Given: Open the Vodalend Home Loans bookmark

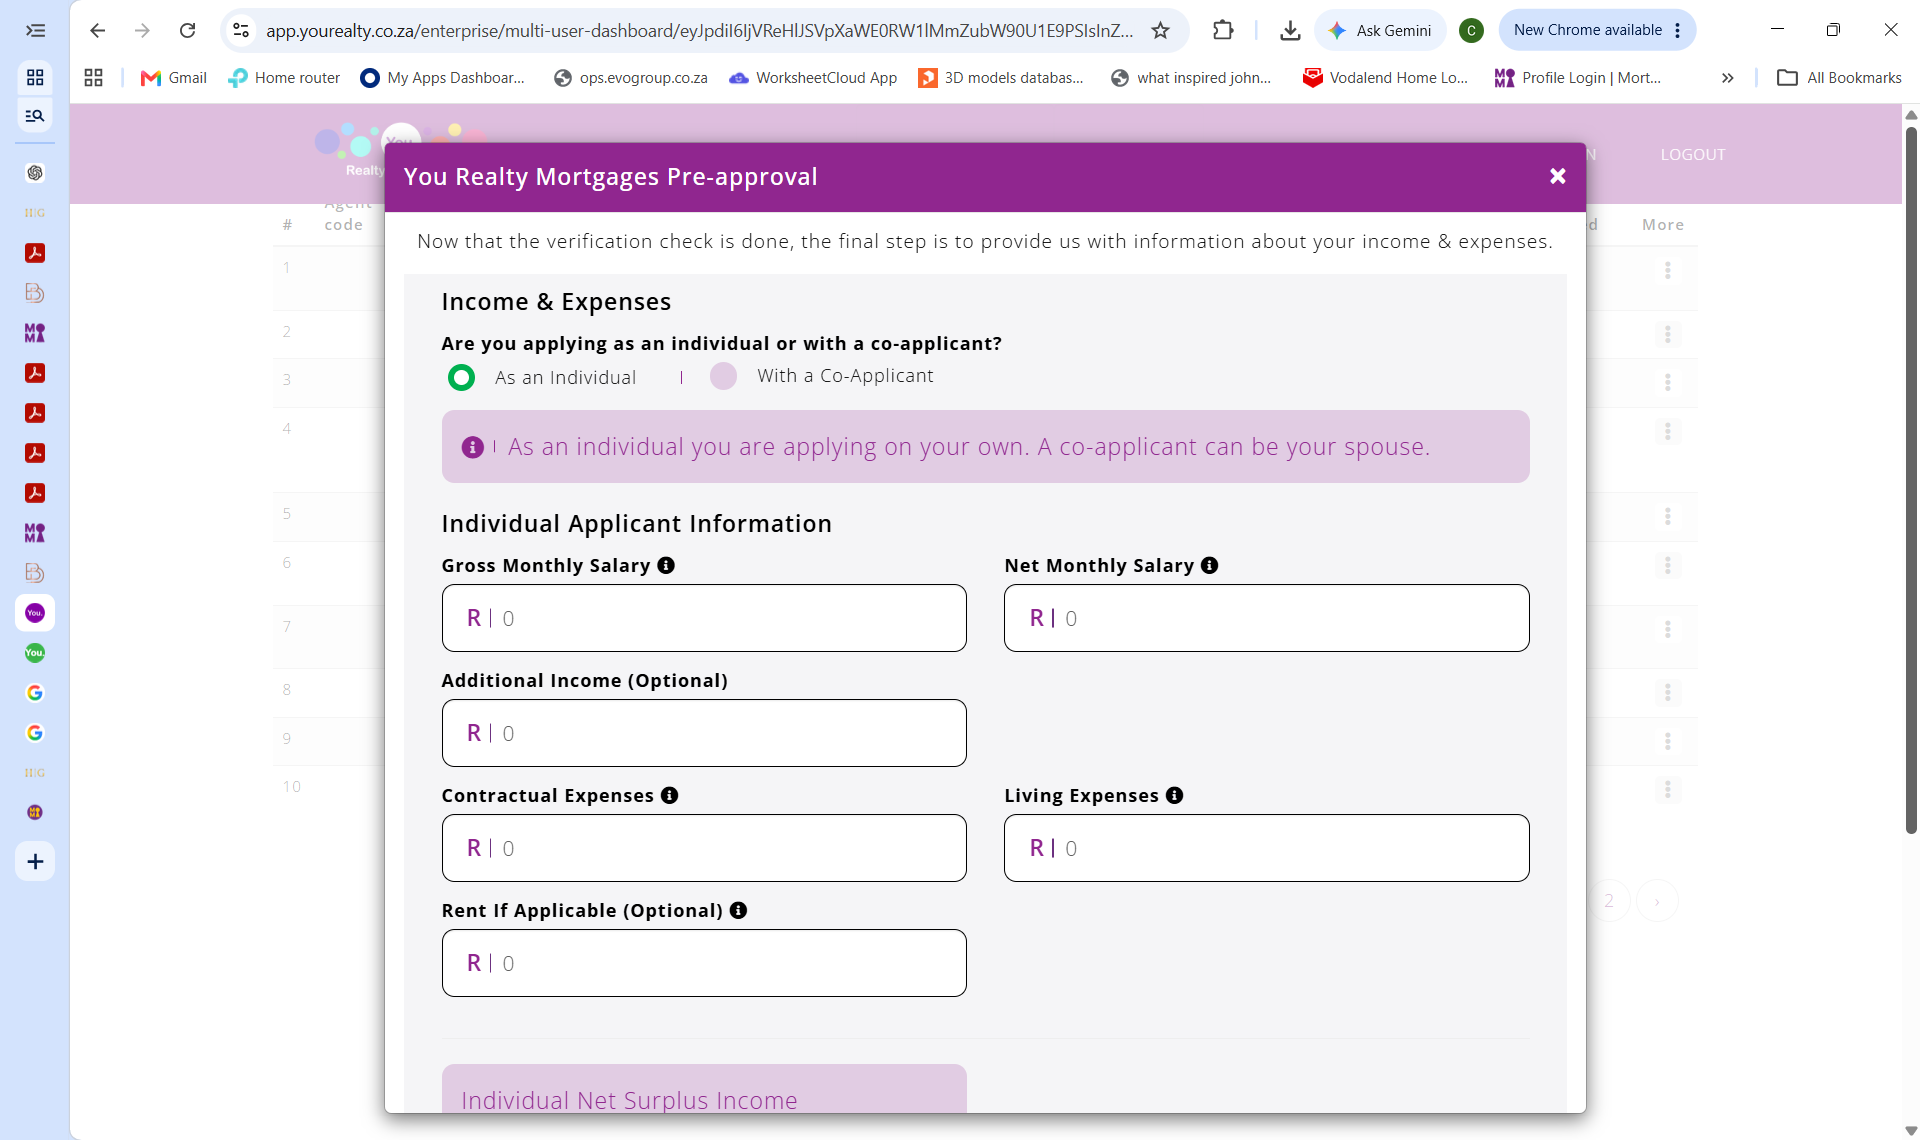Looking at the screenshot, I should pyautogui.click(x=1385, y=78).
